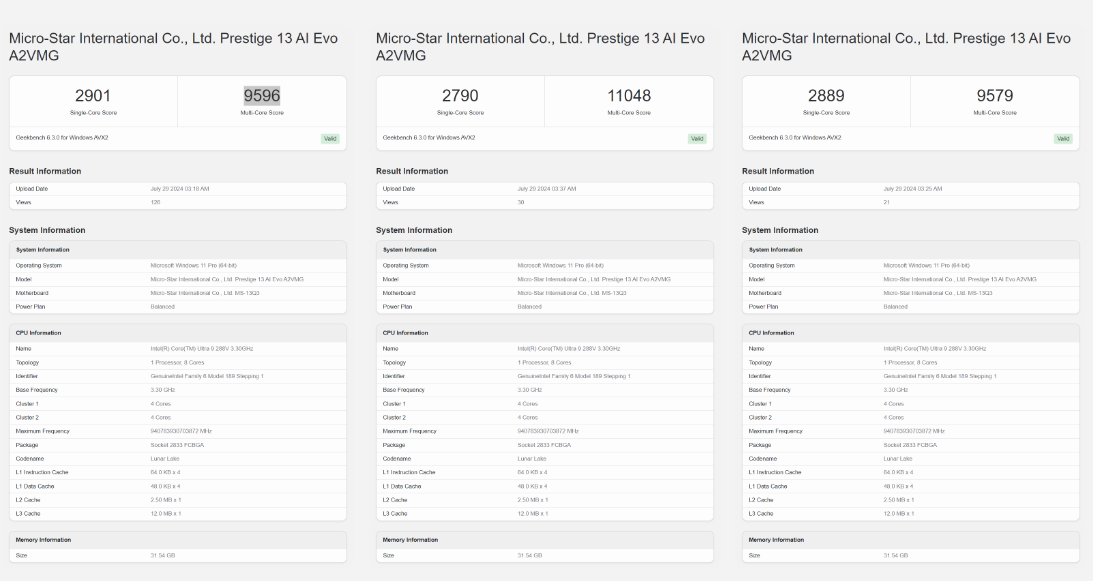This screenshot has height=581, width=1093.
Task: Click the Package Socket 2833 FCBGA row in 2790 result
Action: pos(544,445)
